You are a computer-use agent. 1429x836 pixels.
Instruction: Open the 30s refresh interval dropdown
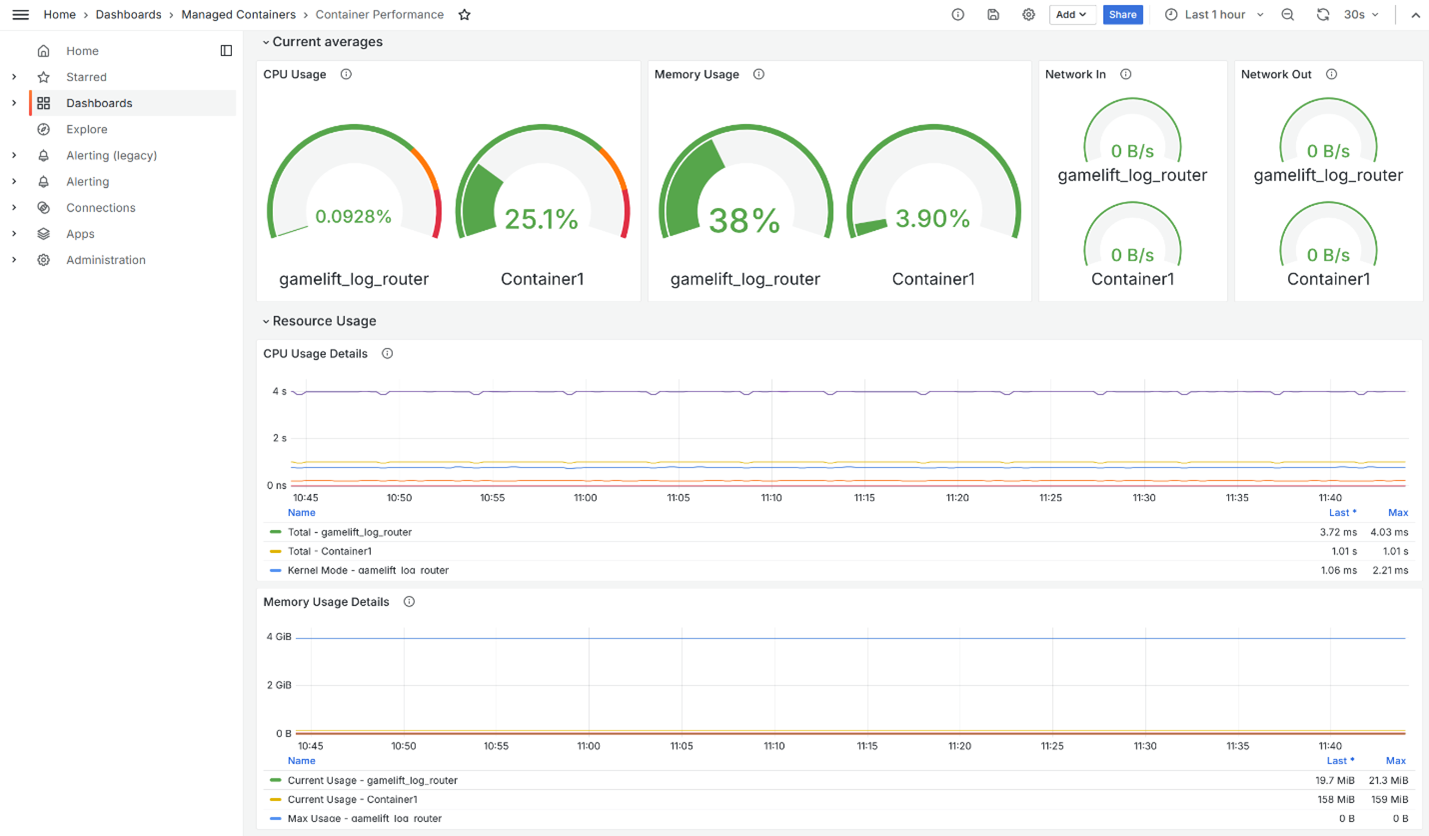[1359, 14]
